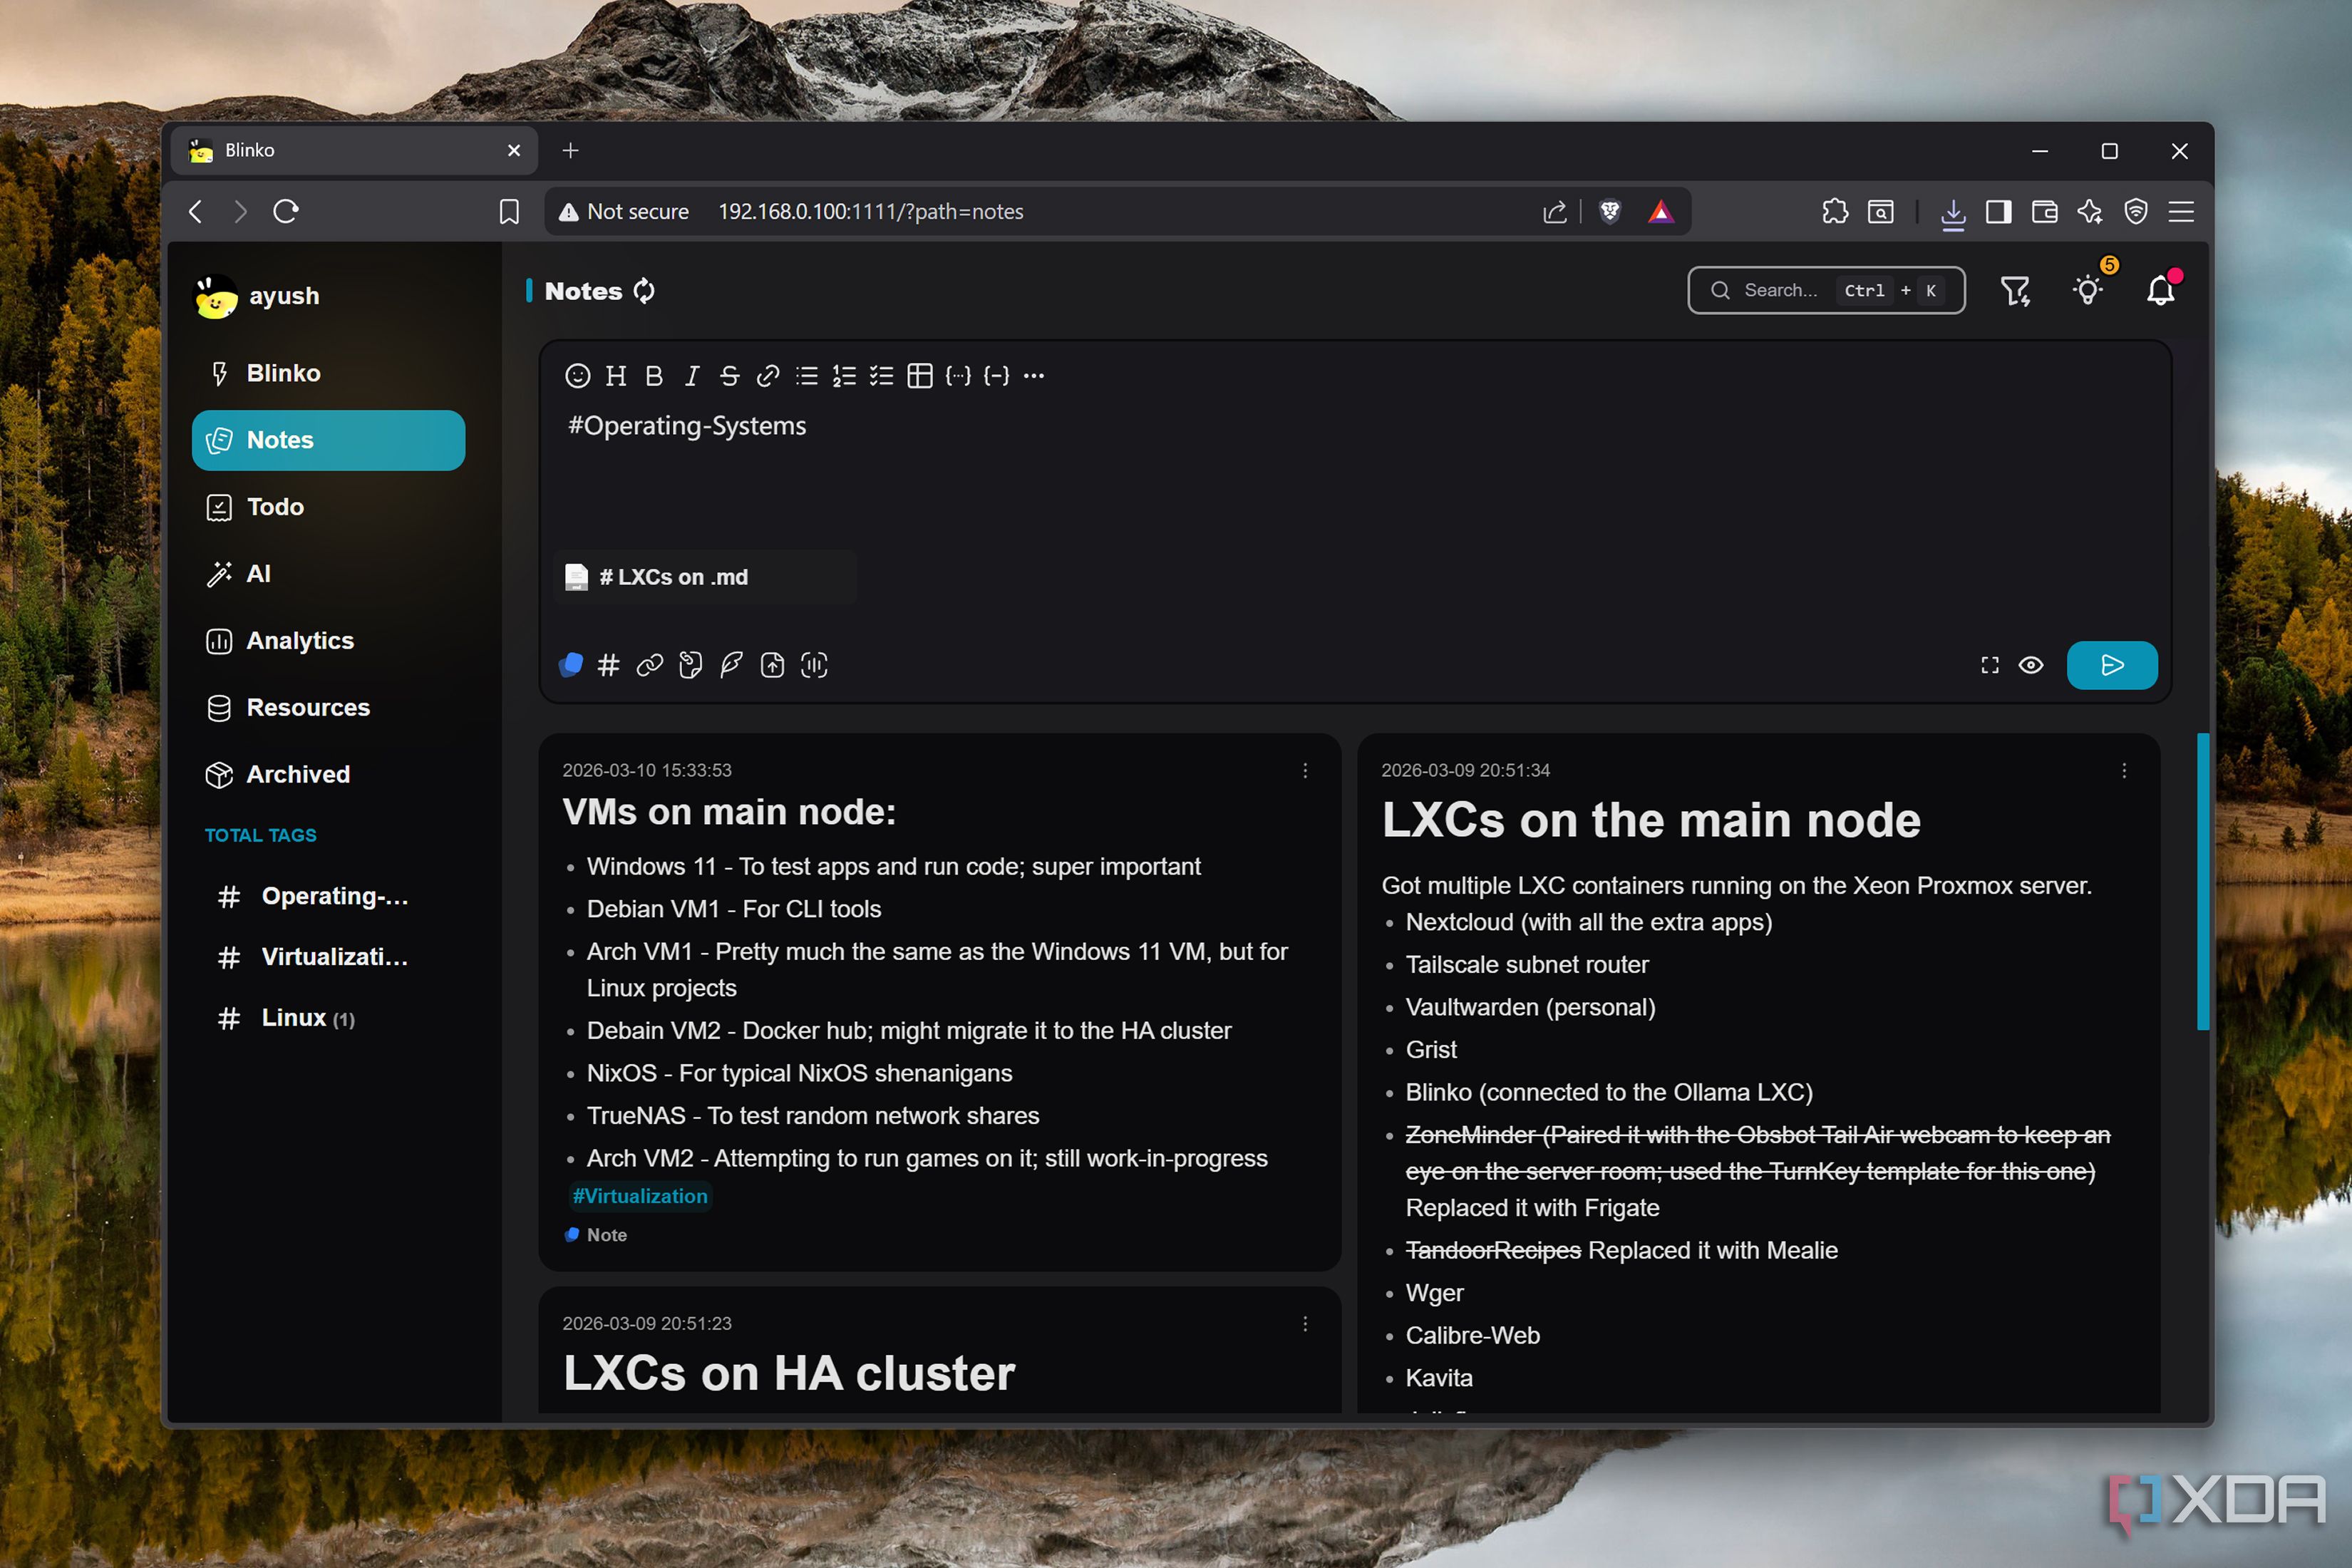Screen dimensions: 2352x1568
Task: Open more formatting options ellipsis
Action: 1034,376
